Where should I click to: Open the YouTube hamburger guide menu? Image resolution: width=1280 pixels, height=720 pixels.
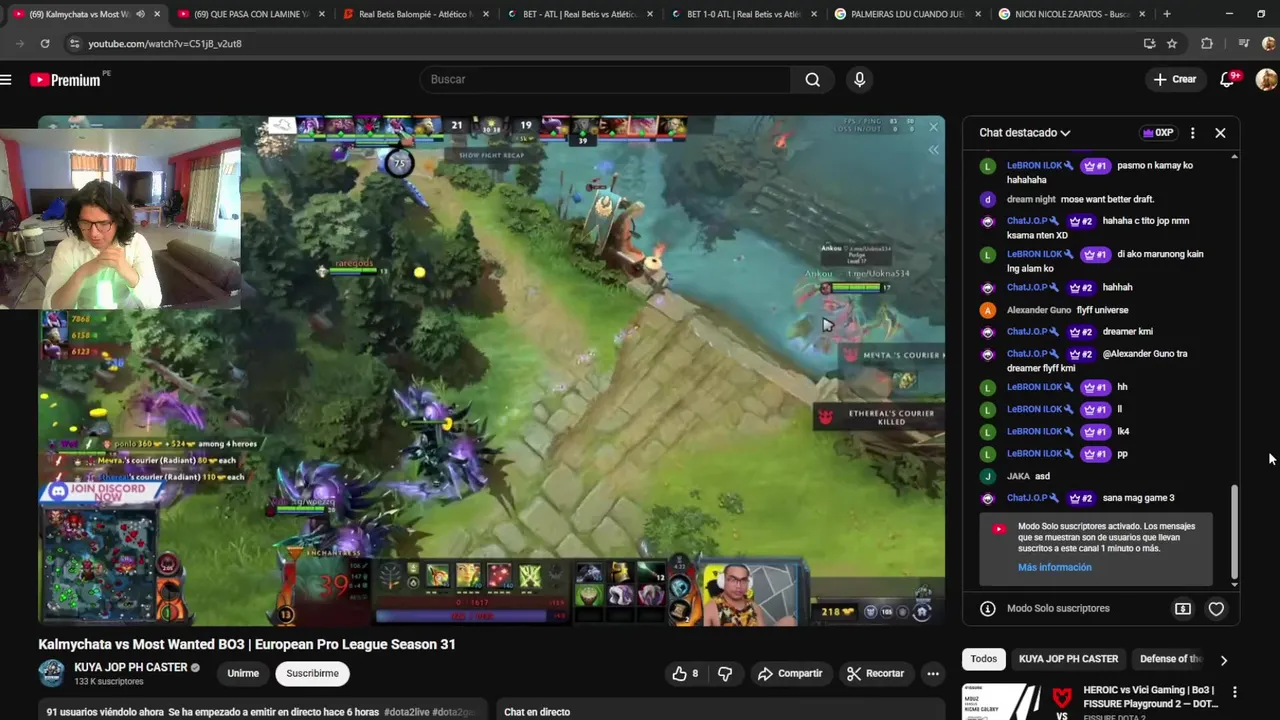pos(6,80)
